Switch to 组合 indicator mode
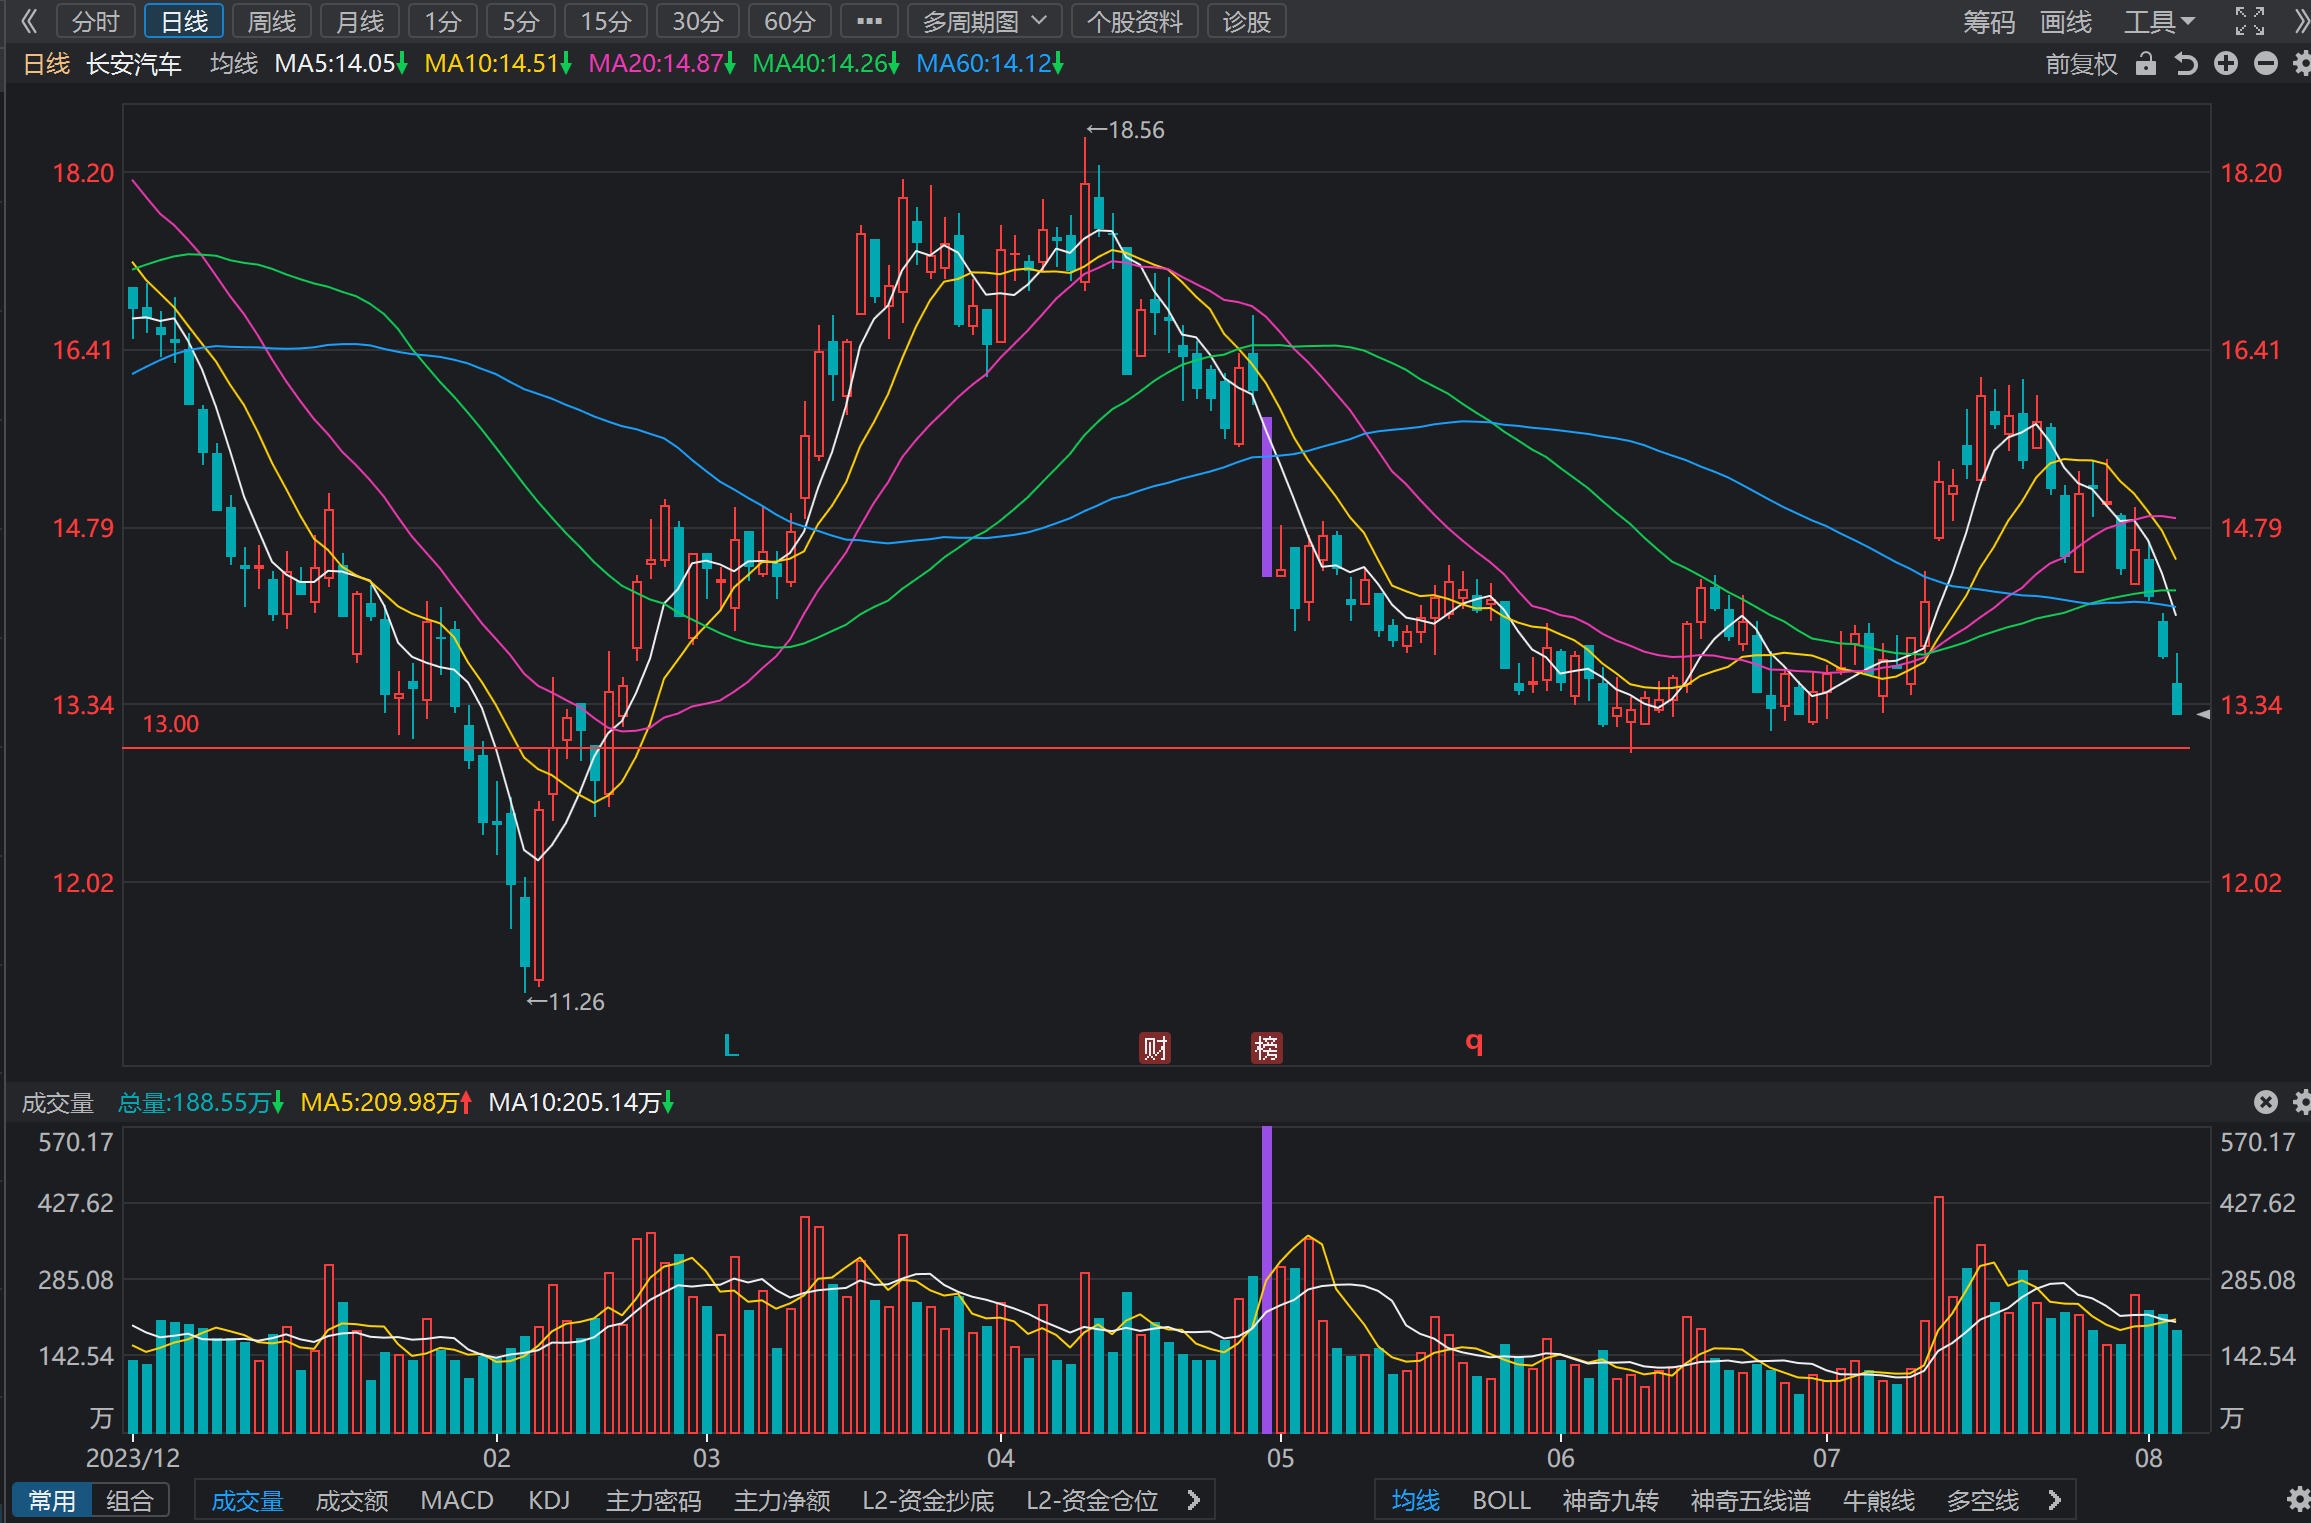 [x=130, y=1500]
